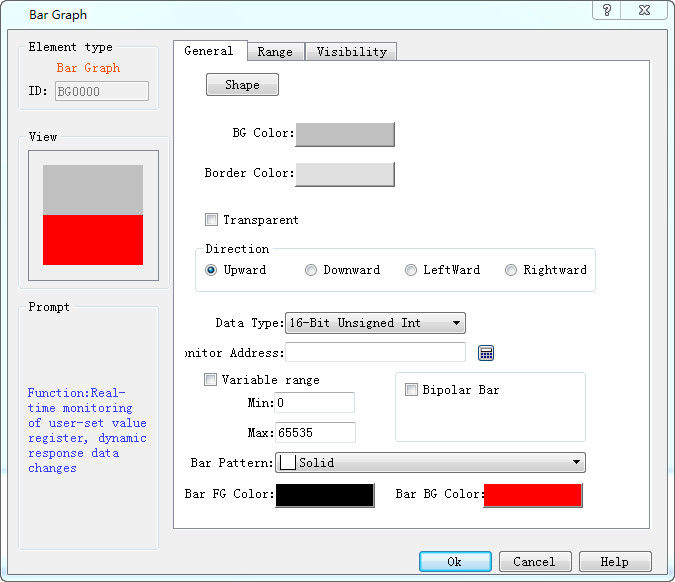Click the blue Function prompt text
The height and width of the screenshot is (582, 675).
click(87, 430)
